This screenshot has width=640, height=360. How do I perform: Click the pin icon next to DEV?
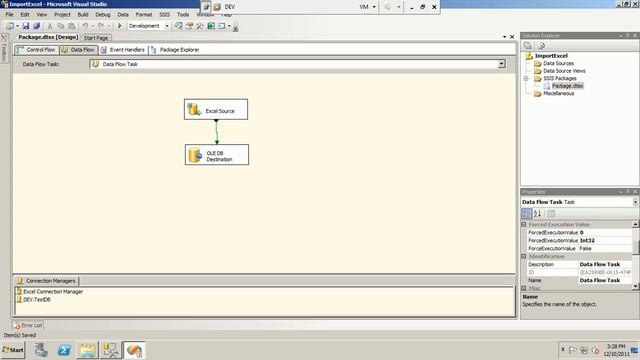tap(206, 7)
